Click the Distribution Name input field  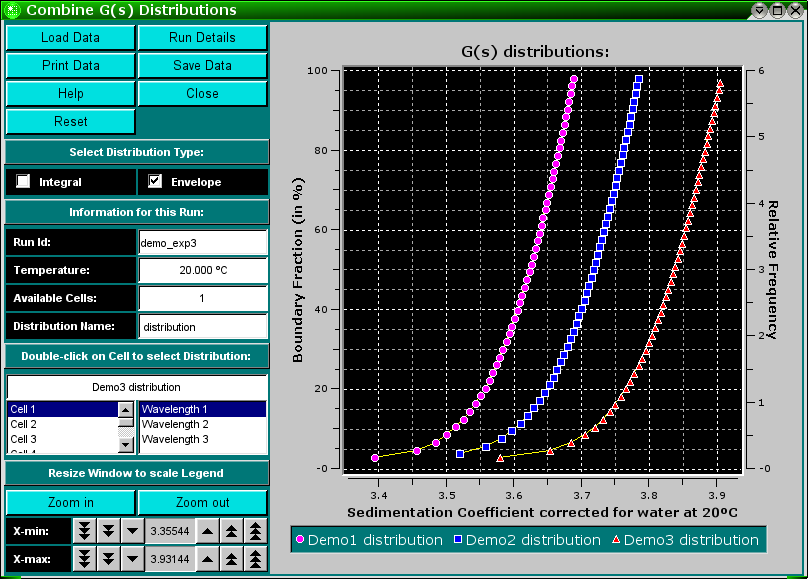pyautogui.click(x=203, y=326)
